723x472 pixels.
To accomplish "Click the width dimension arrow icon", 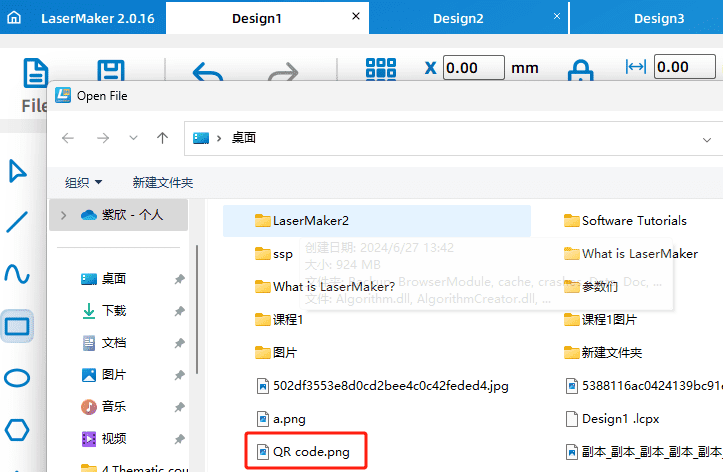I will coord(636,67).
